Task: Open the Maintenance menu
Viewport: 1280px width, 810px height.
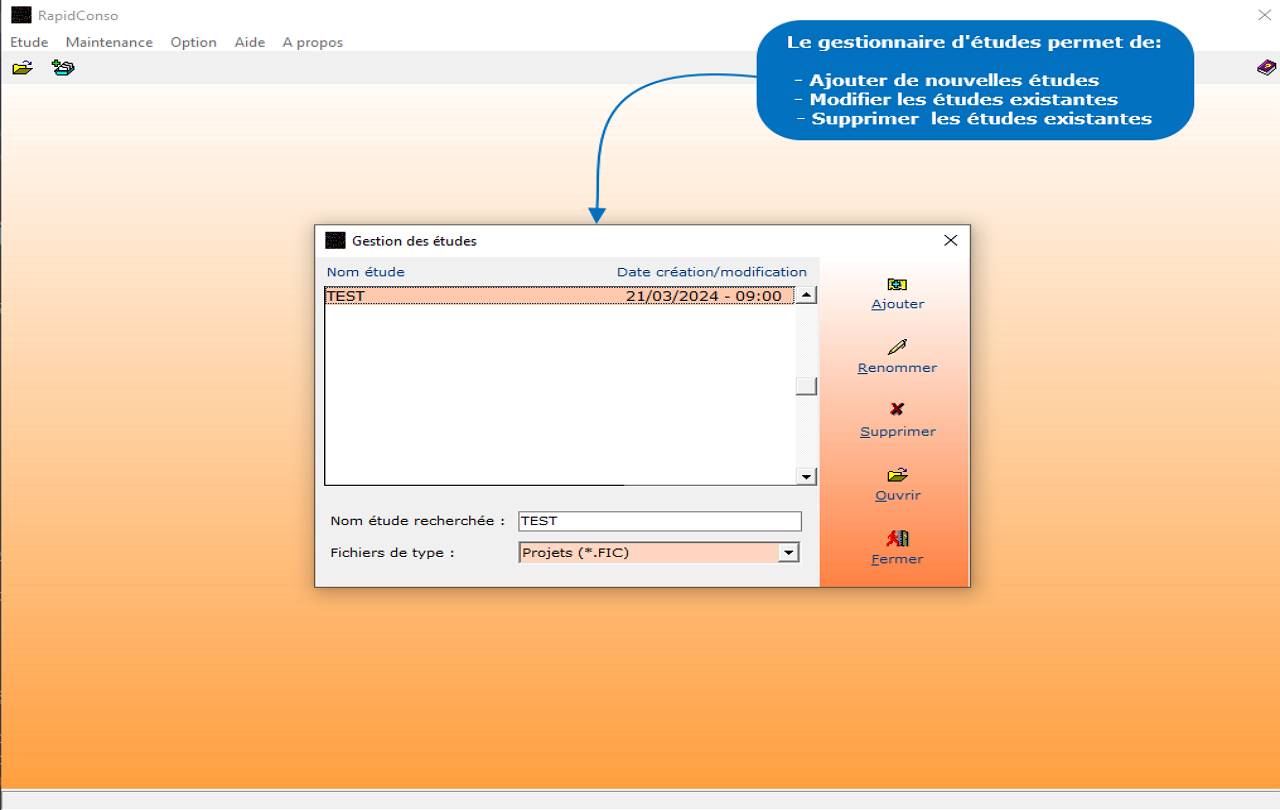Action: (109, 42)
